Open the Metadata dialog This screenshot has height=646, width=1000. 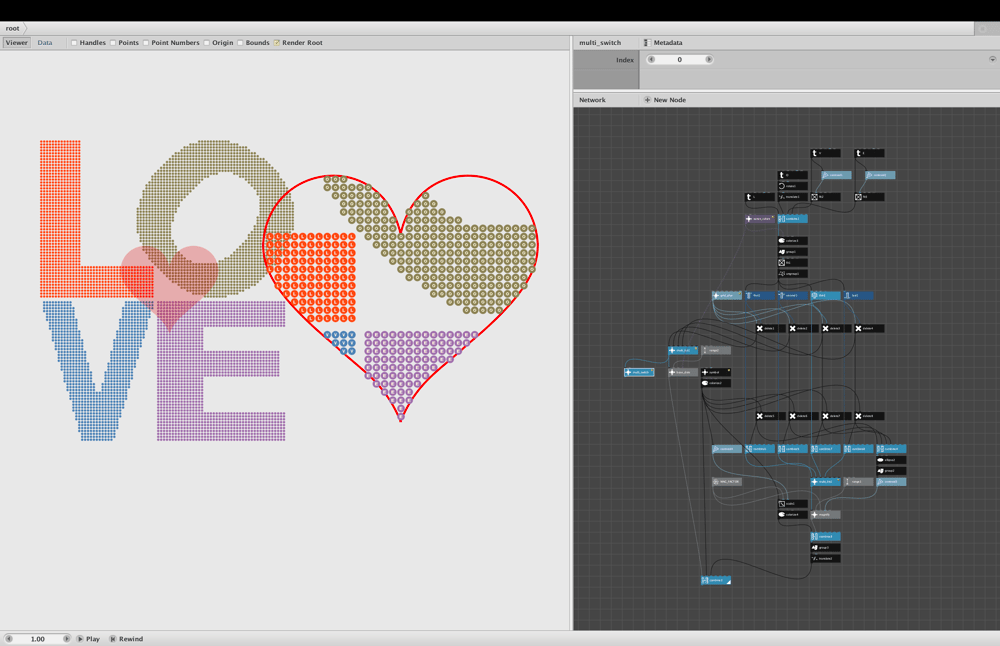coord(663,43)
